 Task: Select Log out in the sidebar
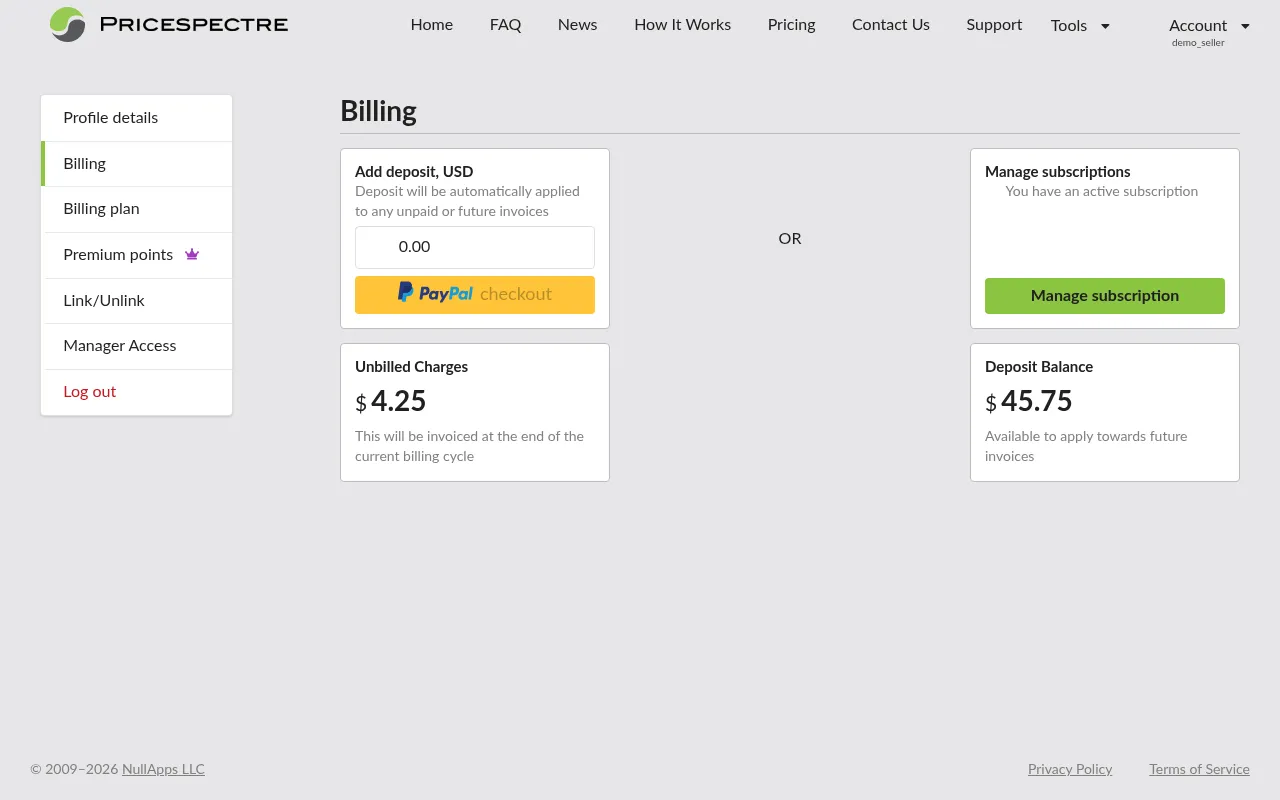[89, 392]
